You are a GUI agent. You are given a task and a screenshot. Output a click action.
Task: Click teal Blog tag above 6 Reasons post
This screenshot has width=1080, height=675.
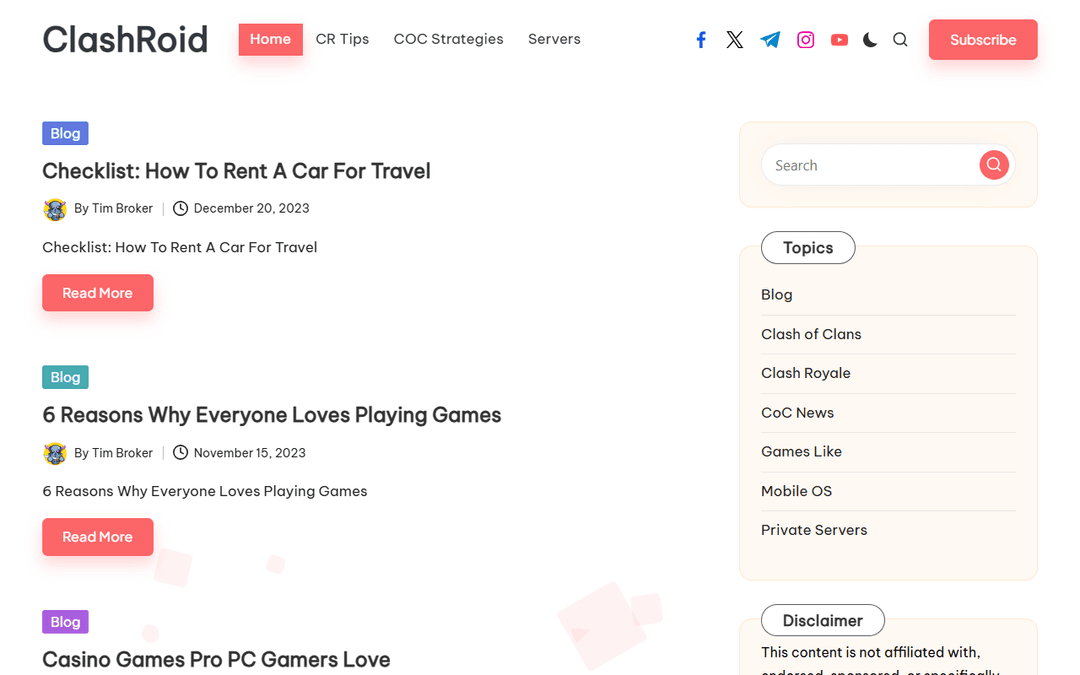[x=65, y=377]
